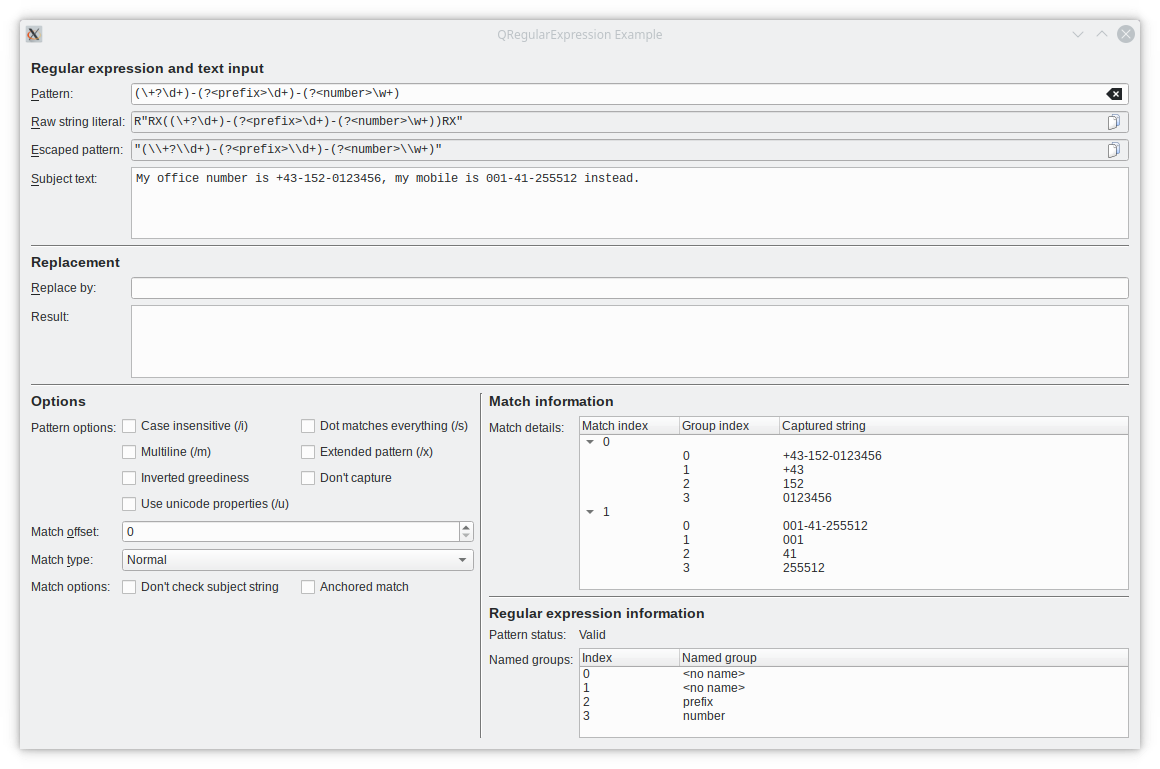The width and height of the screenshot is (1160, 769).
Task: Decrement the Match offset spin arrow down
Action: click(466, 536)
